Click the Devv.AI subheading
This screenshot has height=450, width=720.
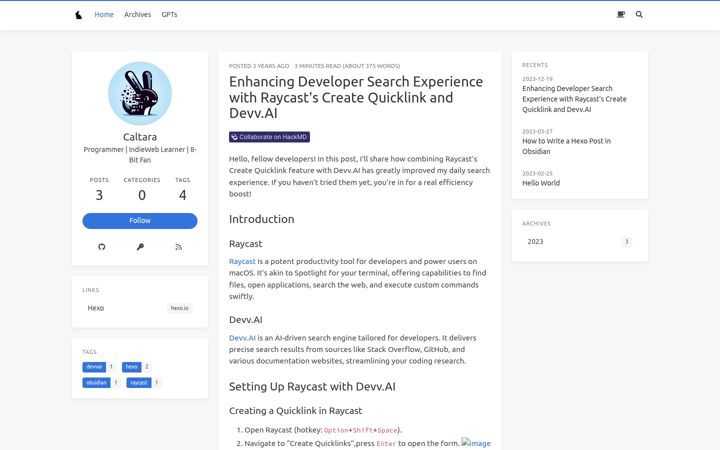pyautogui.click(x=246, y=320)
